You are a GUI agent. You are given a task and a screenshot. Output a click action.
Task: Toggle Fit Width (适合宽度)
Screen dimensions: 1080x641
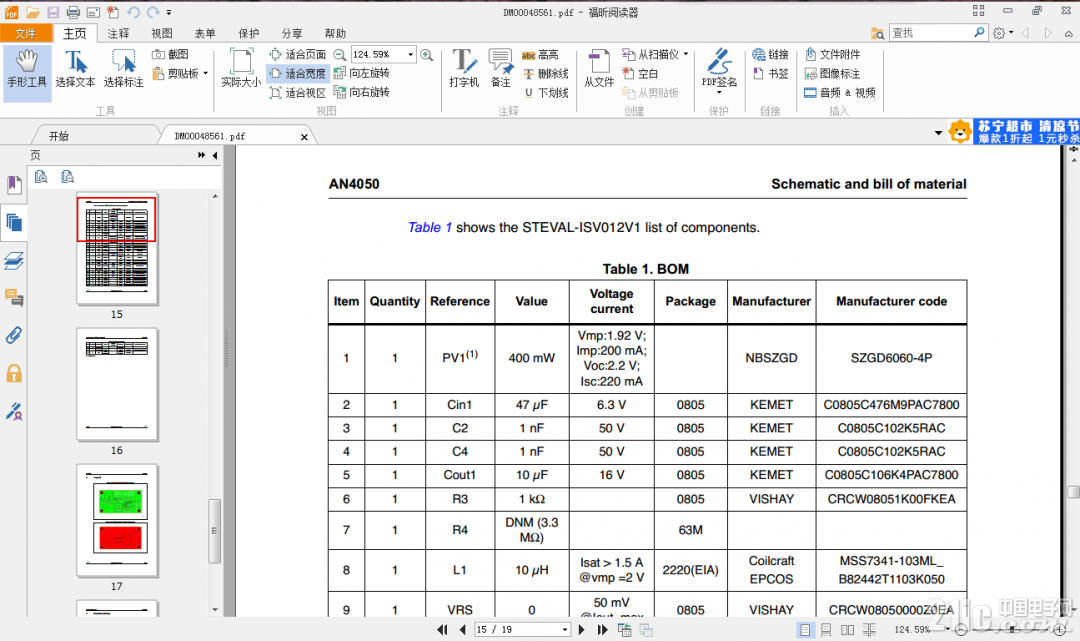pyautogui.click(x=297, y=73)
